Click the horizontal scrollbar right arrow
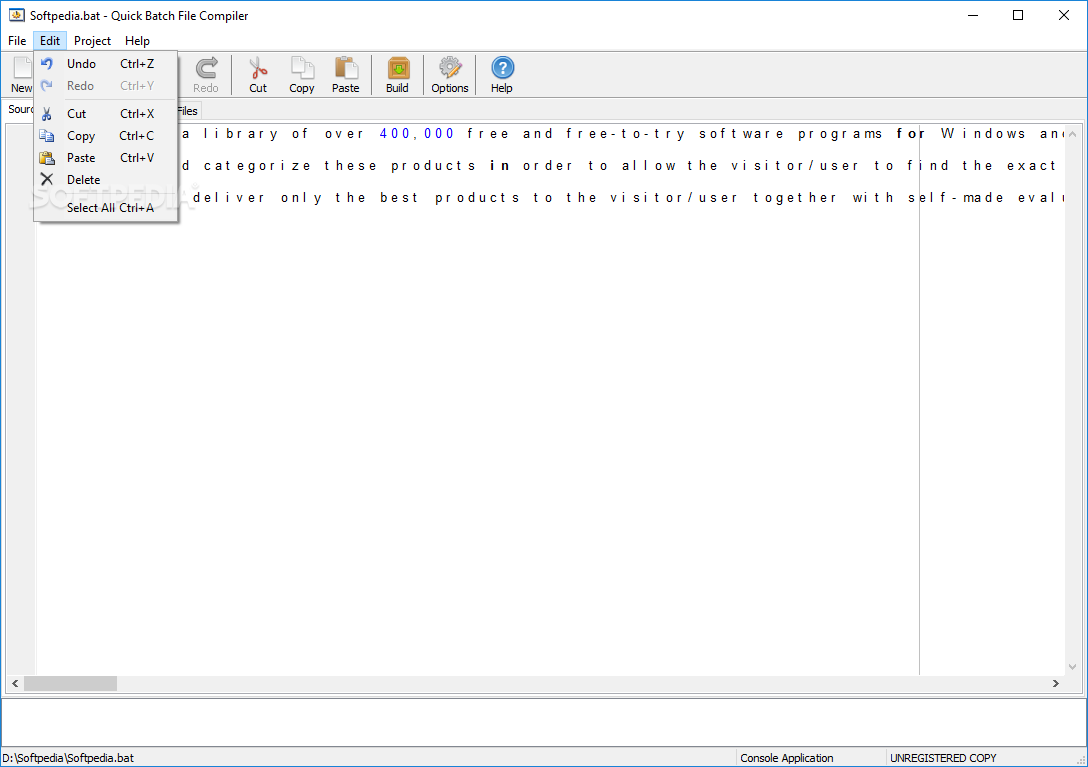 click(1055, 684)
